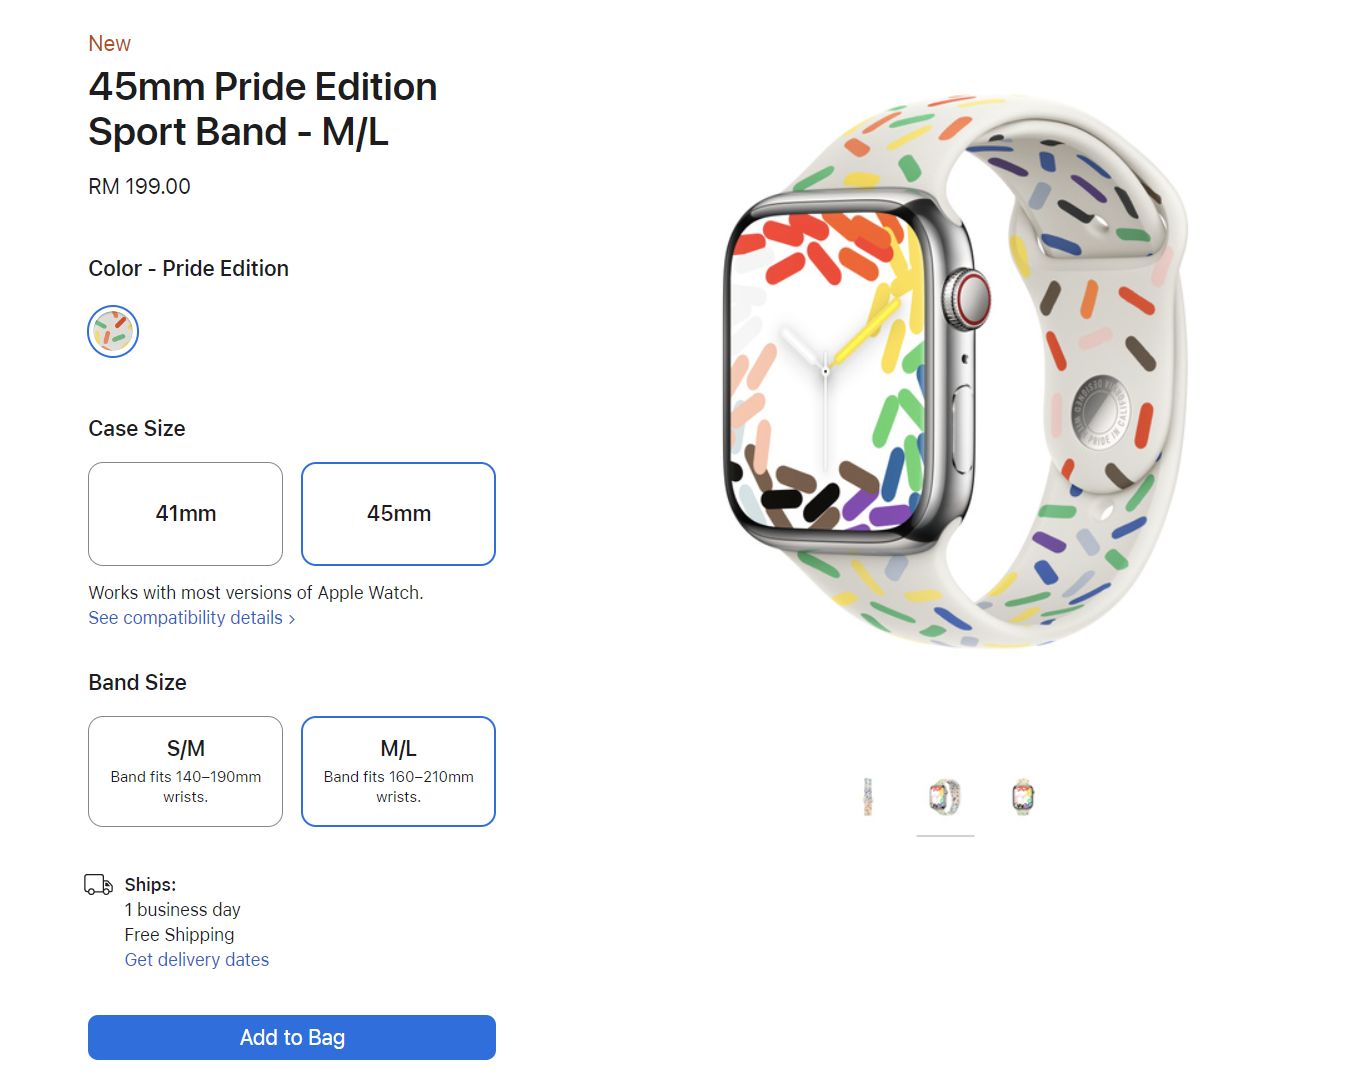Click the Free Shipping text
The height and width of the screenshot is (1078, 1357).
coord(178,934)
